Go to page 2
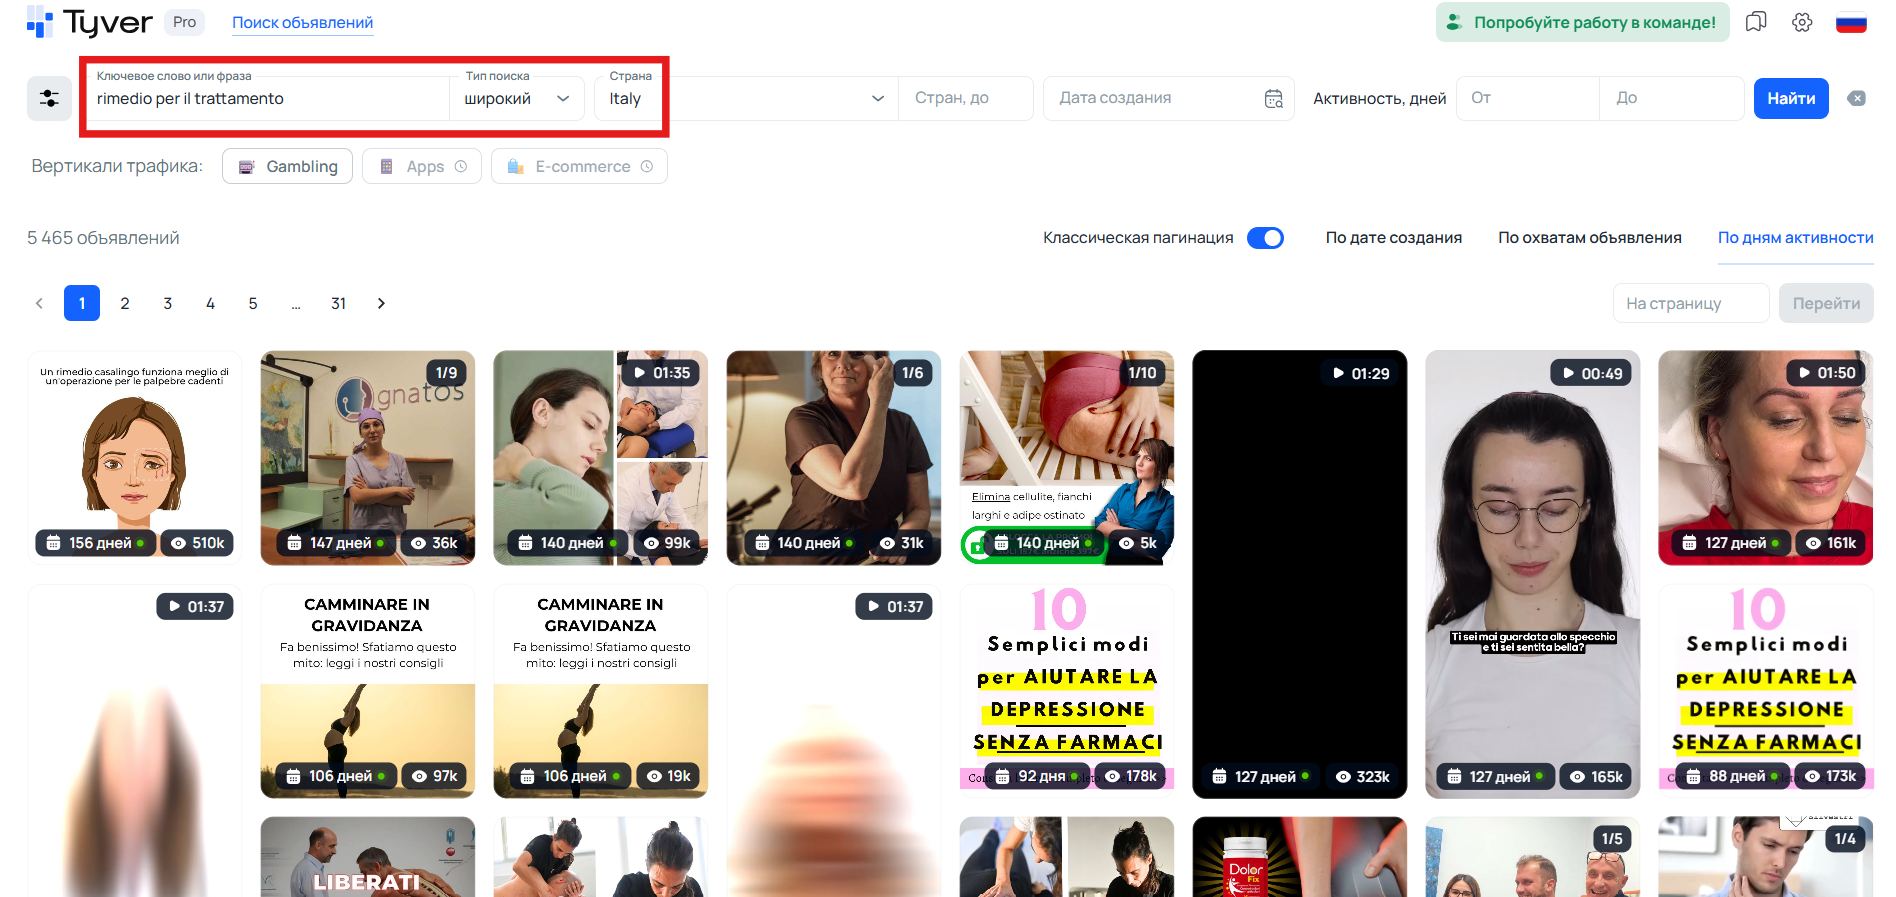Viewport: 1896px width, 897px height. coord(125,303)
